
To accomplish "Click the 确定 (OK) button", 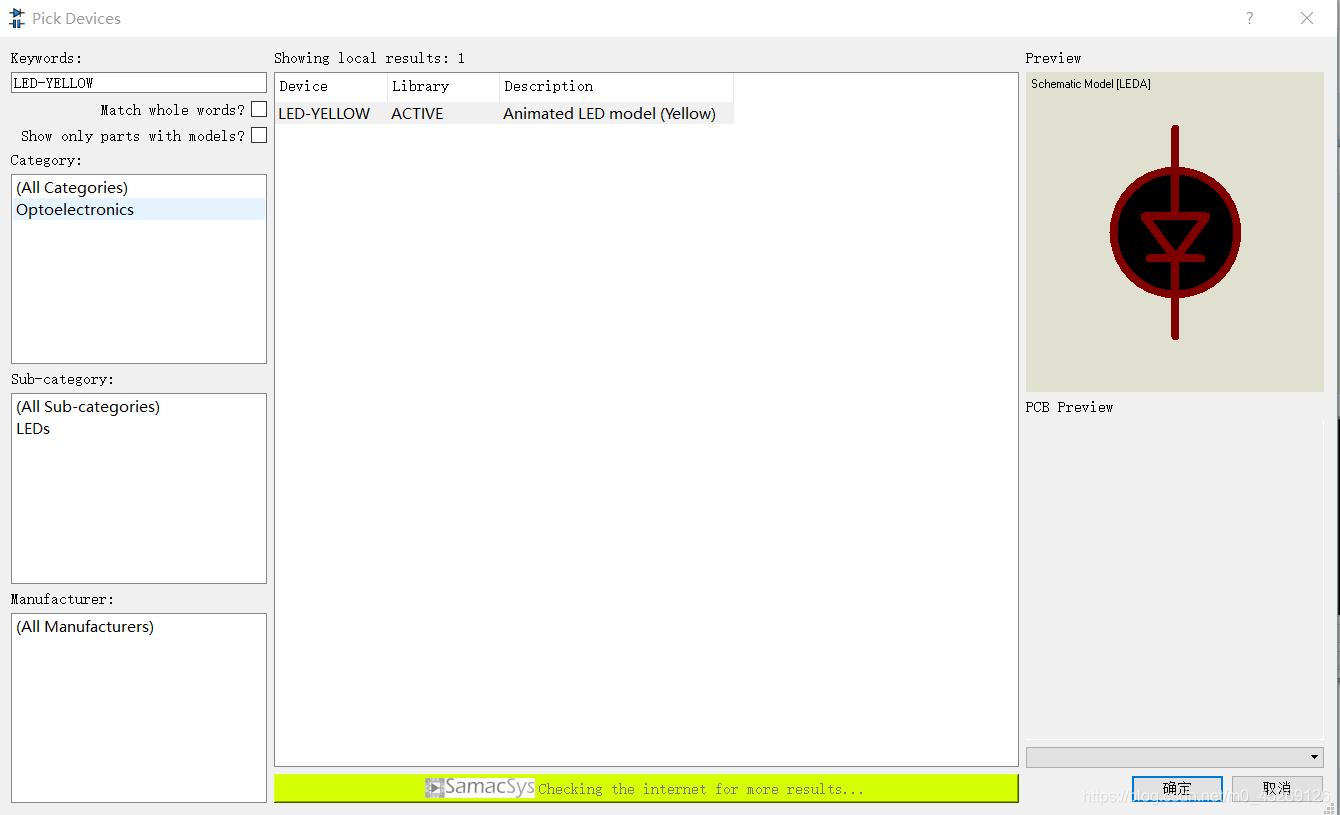I will [1177, 788].
